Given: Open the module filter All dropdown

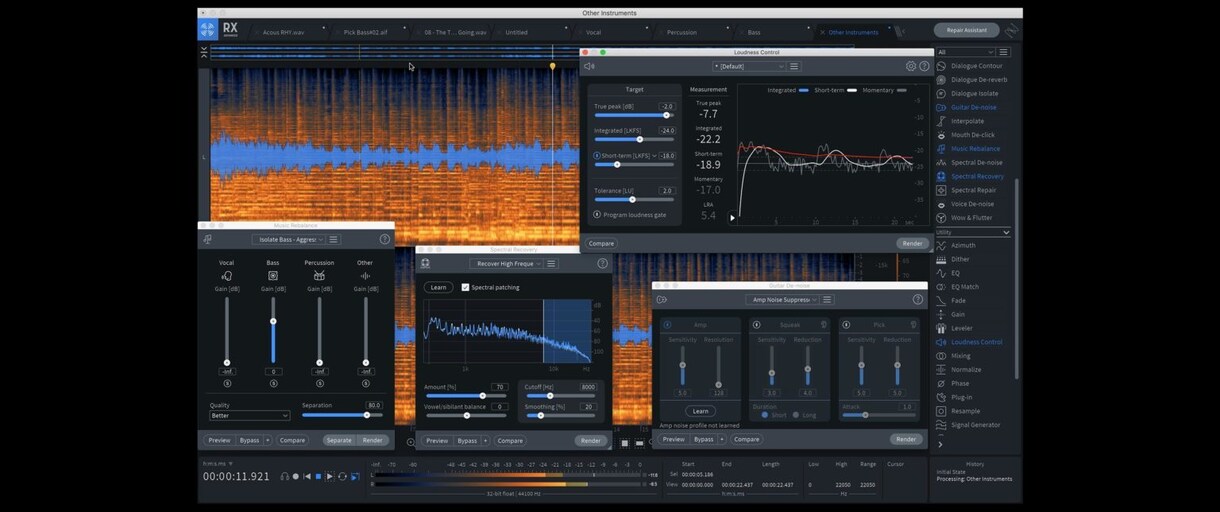Looking at the screenshot, I should pos(965,52).
